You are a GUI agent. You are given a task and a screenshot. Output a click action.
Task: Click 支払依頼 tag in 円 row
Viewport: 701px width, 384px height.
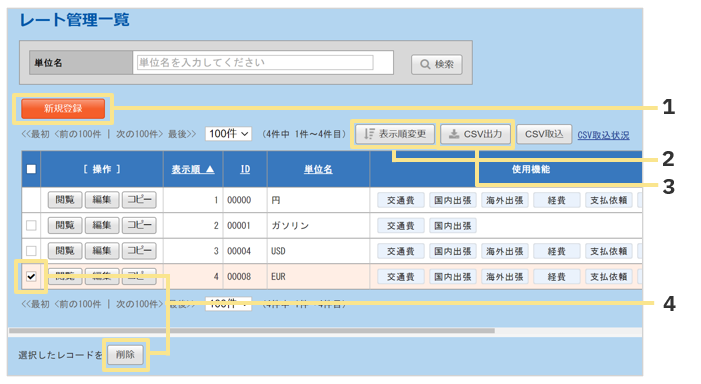point(608,200)
